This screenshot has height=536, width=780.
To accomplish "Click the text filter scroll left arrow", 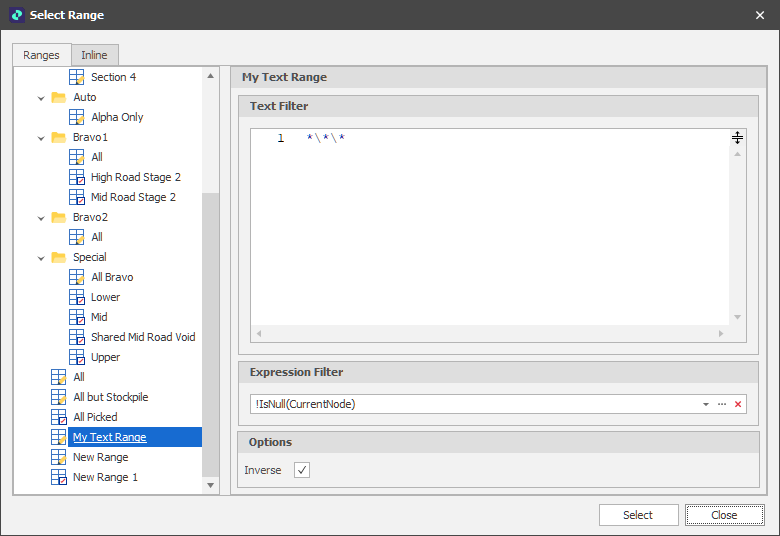I will [259, 333].
